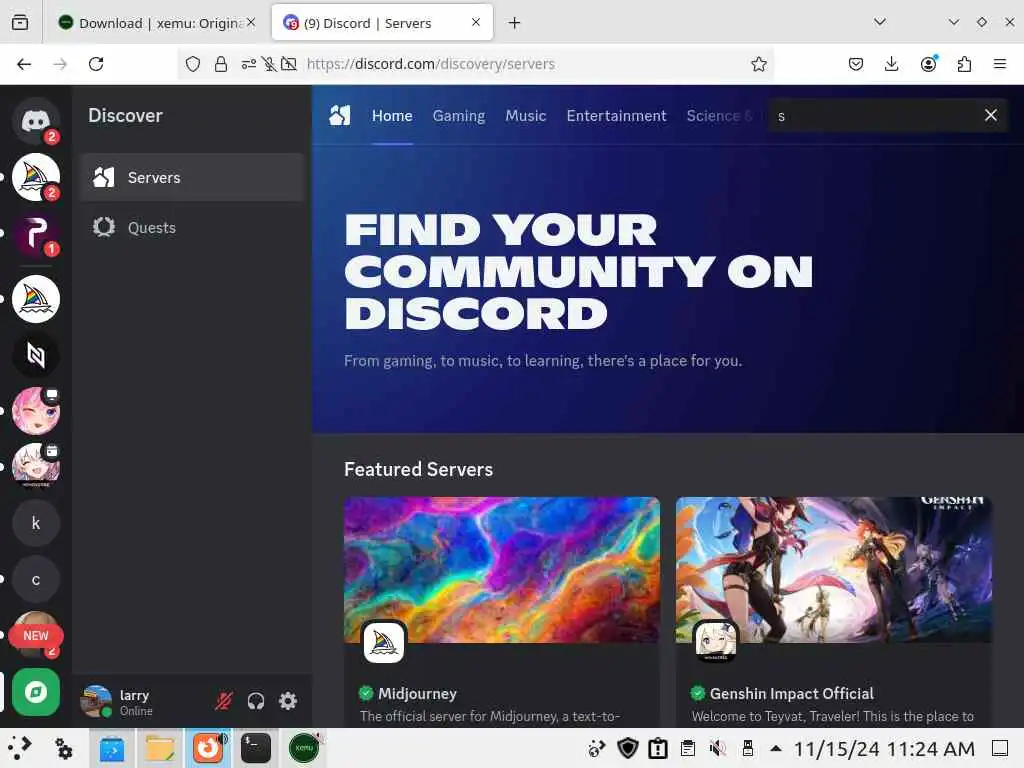Click the Midjourney server name
Screen dimensions: 1024x768
click(417, 694)
